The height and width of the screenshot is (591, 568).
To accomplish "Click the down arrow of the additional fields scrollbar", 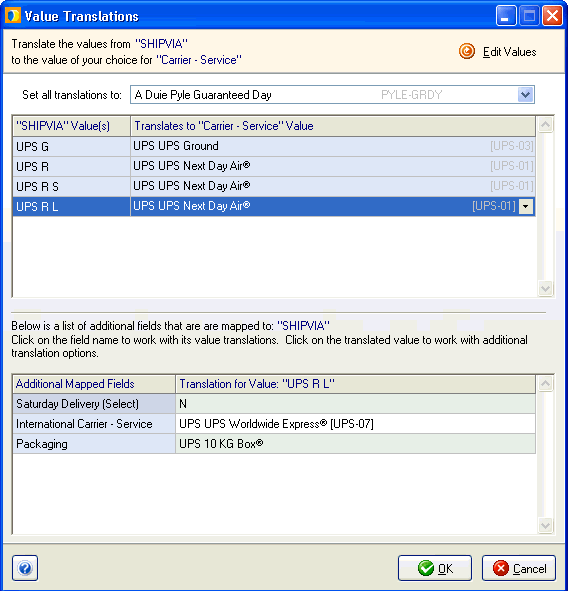I will 545,525.
